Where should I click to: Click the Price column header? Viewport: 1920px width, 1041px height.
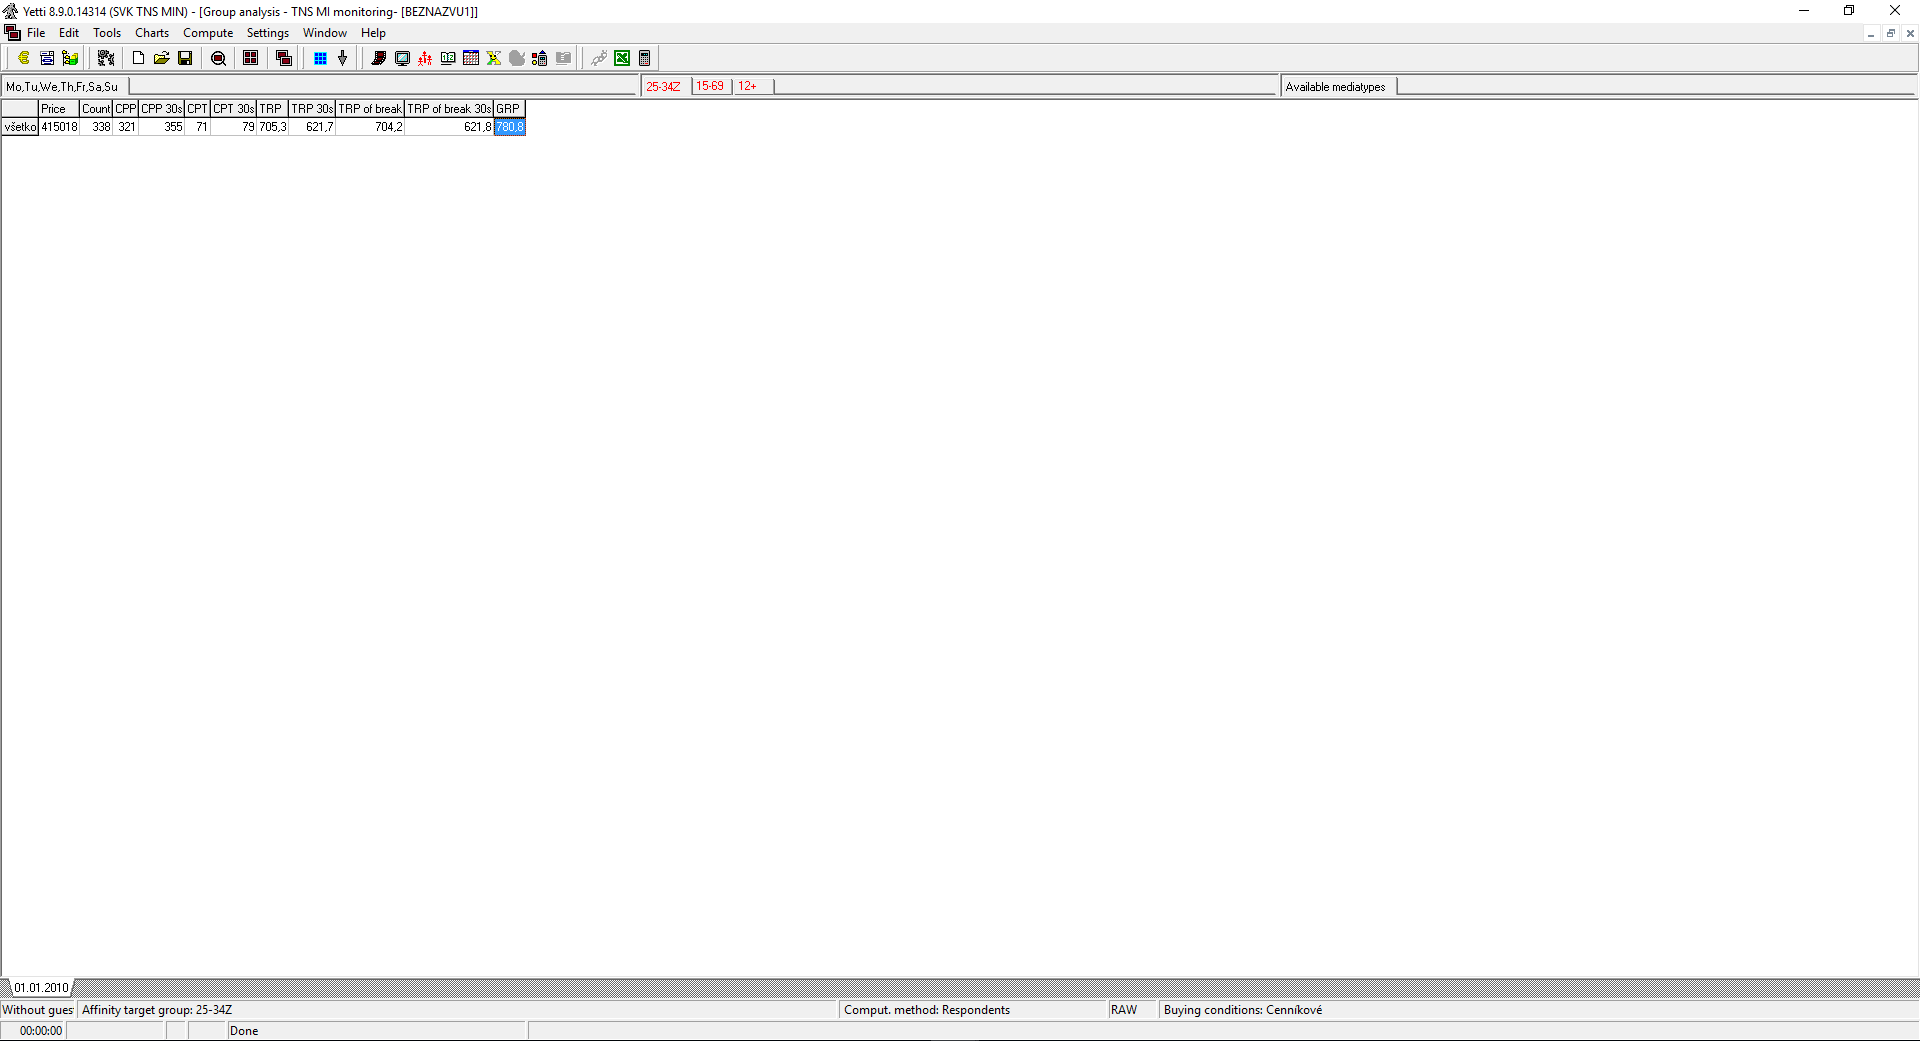click(58, 109)
